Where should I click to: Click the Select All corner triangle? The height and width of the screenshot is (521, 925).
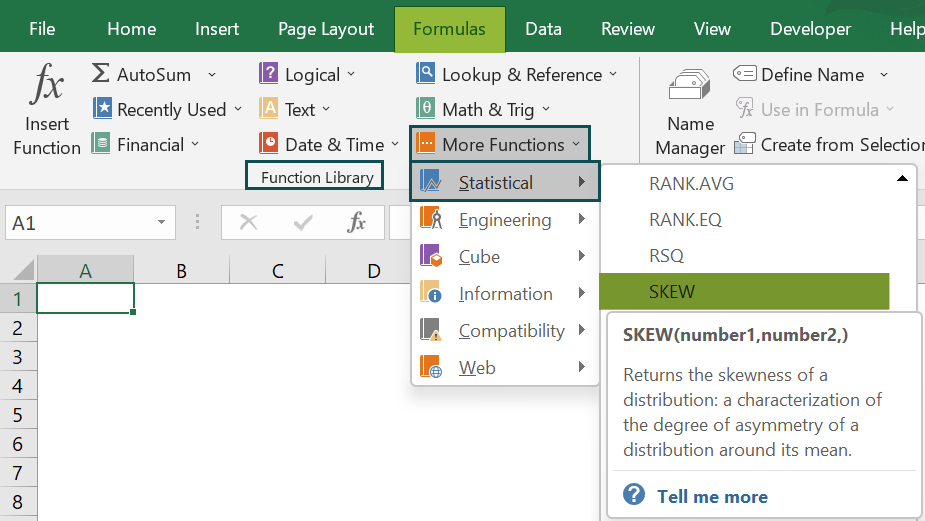[24, 270]
